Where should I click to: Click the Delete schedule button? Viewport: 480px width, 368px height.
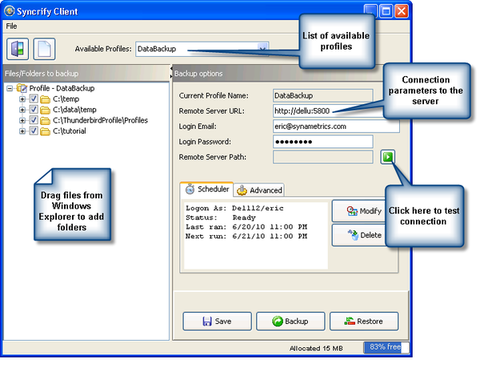pos(359,235)
